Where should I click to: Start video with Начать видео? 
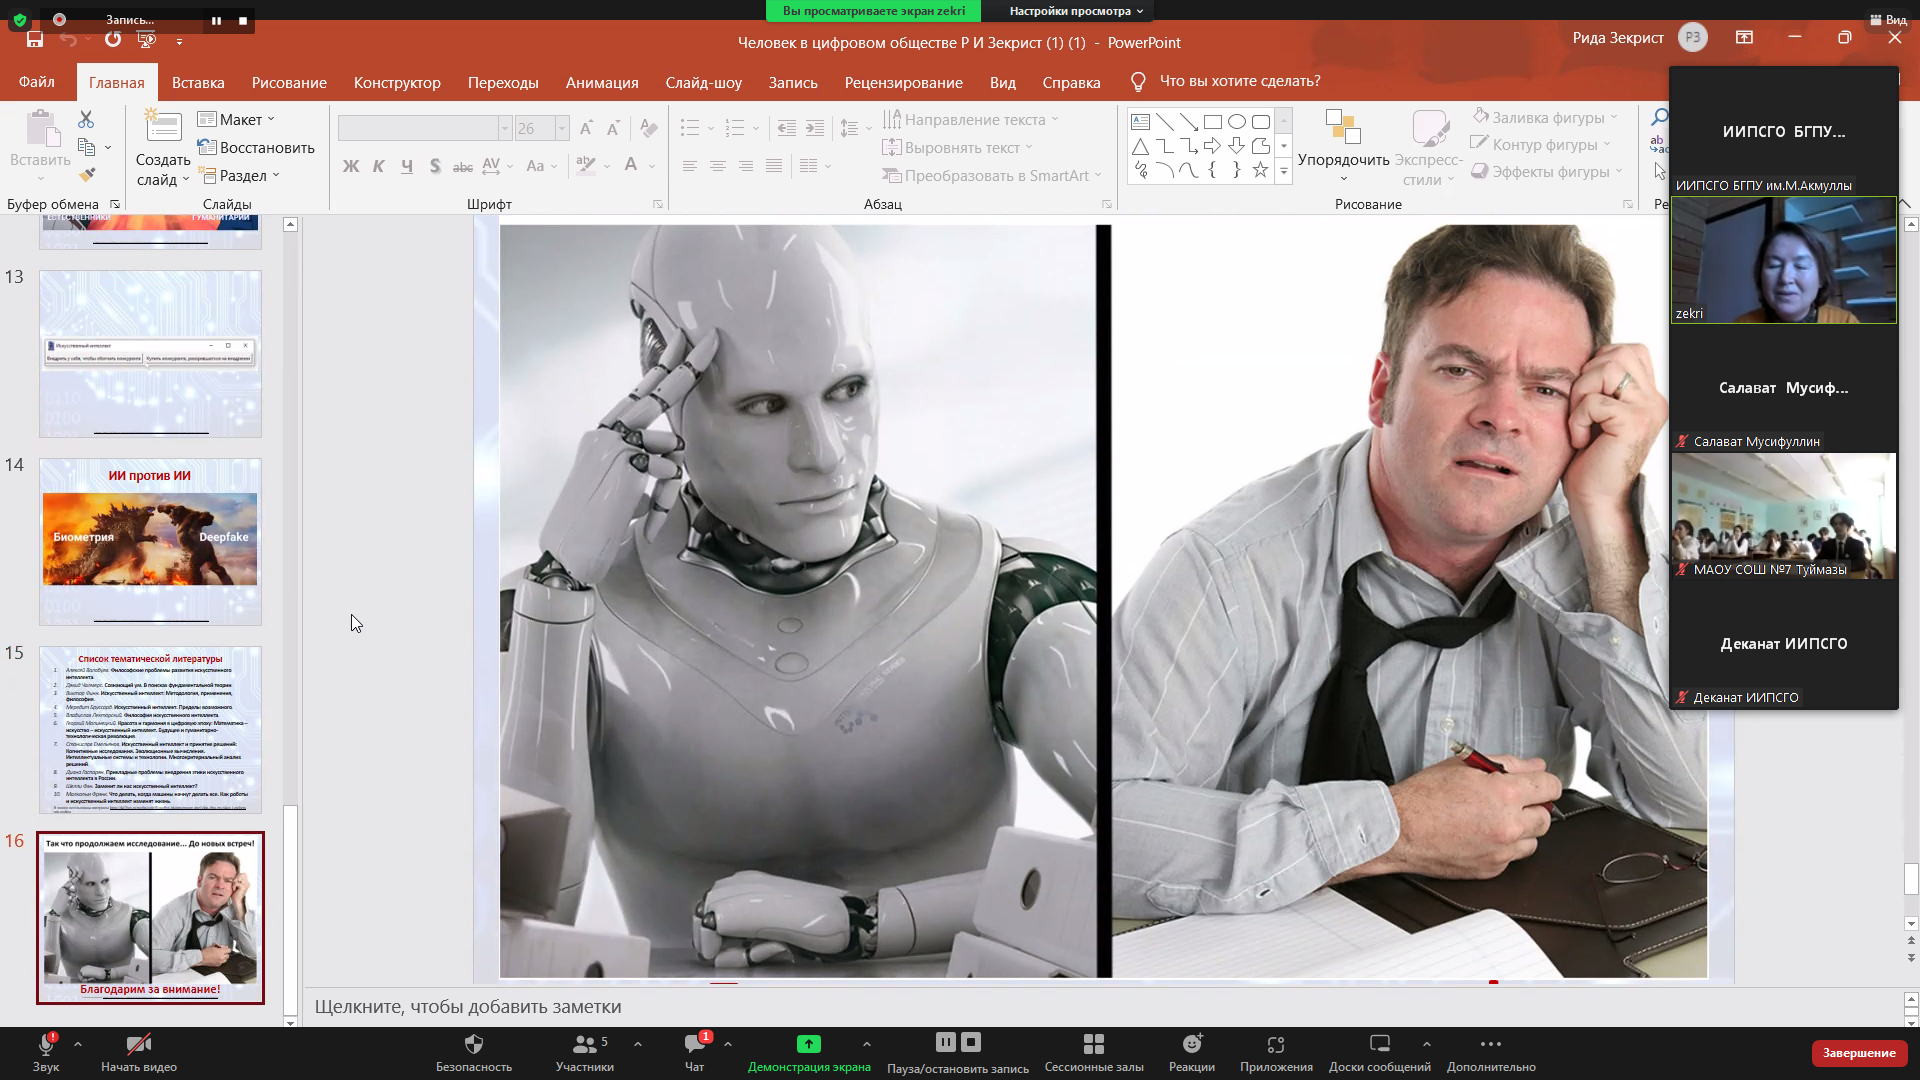tap(139, 1047)
